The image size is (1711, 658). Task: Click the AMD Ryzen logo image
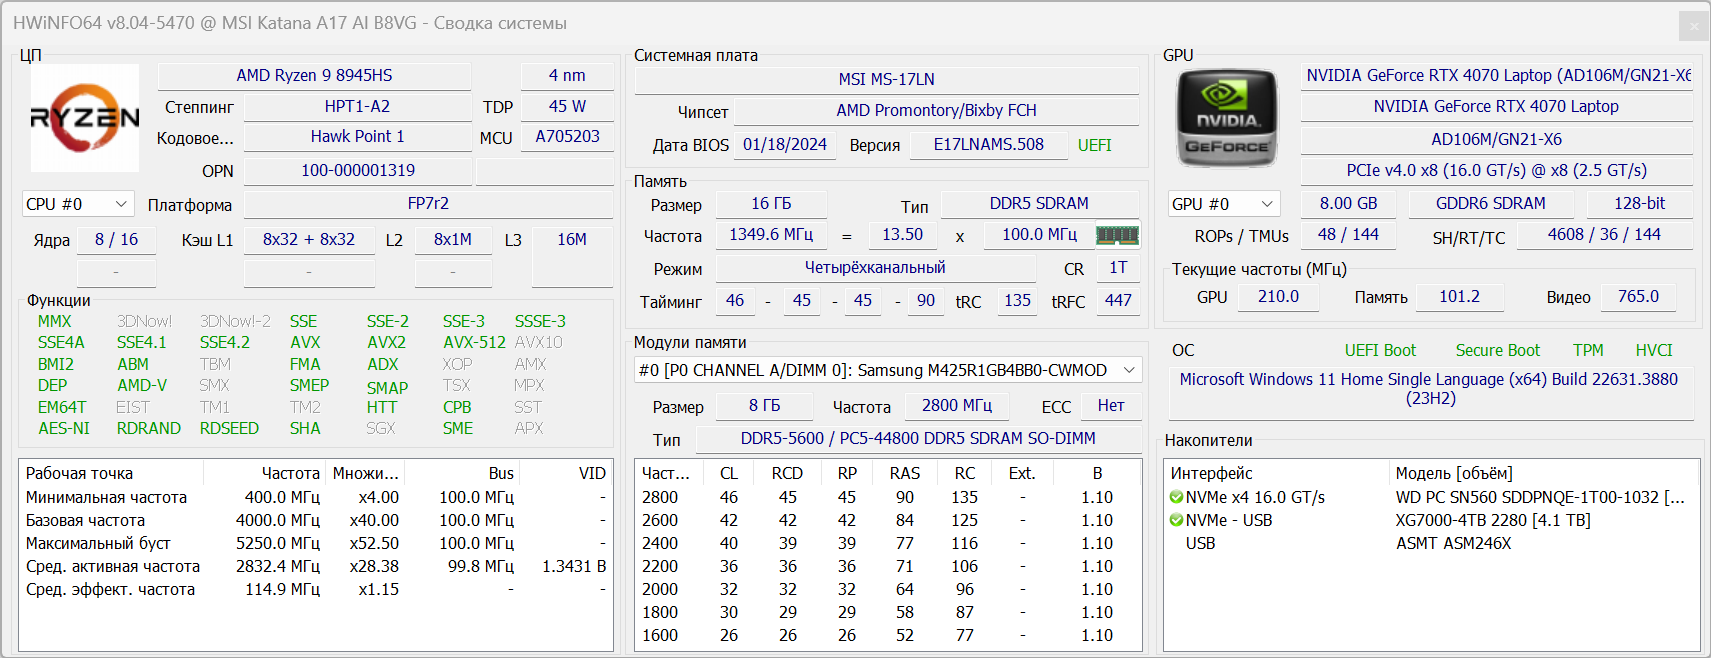tap(85, 118)
